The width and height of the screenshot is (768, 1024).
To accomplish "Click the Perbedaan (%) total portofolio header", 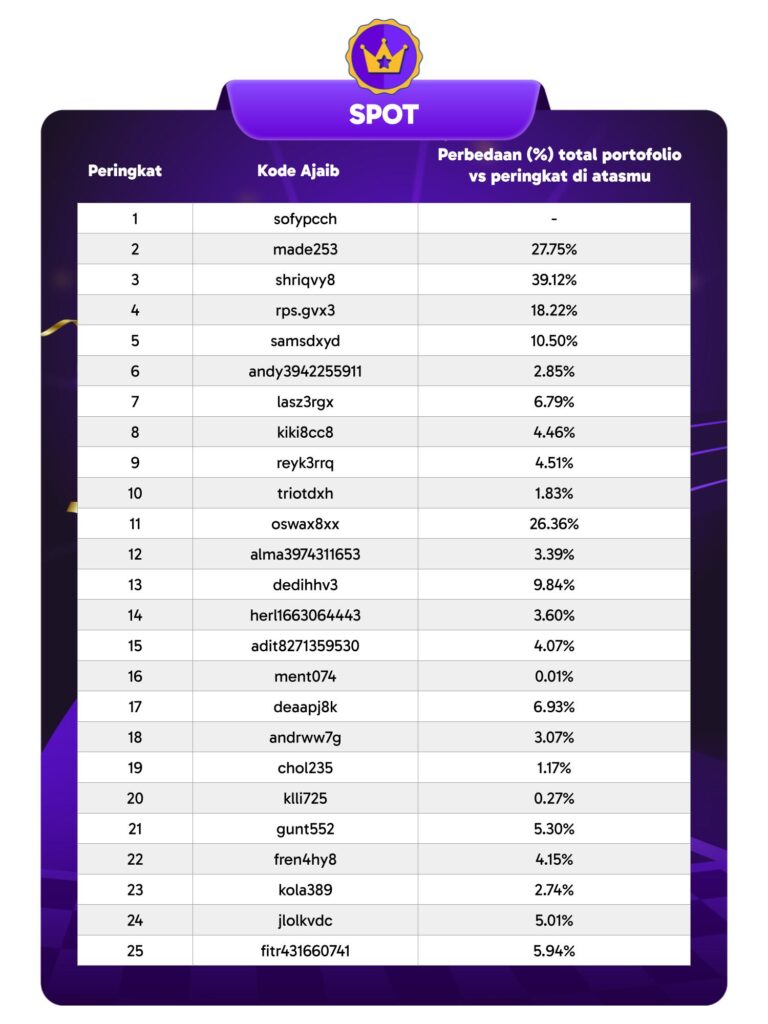I will pyautogui.click(x=553, y=165).
